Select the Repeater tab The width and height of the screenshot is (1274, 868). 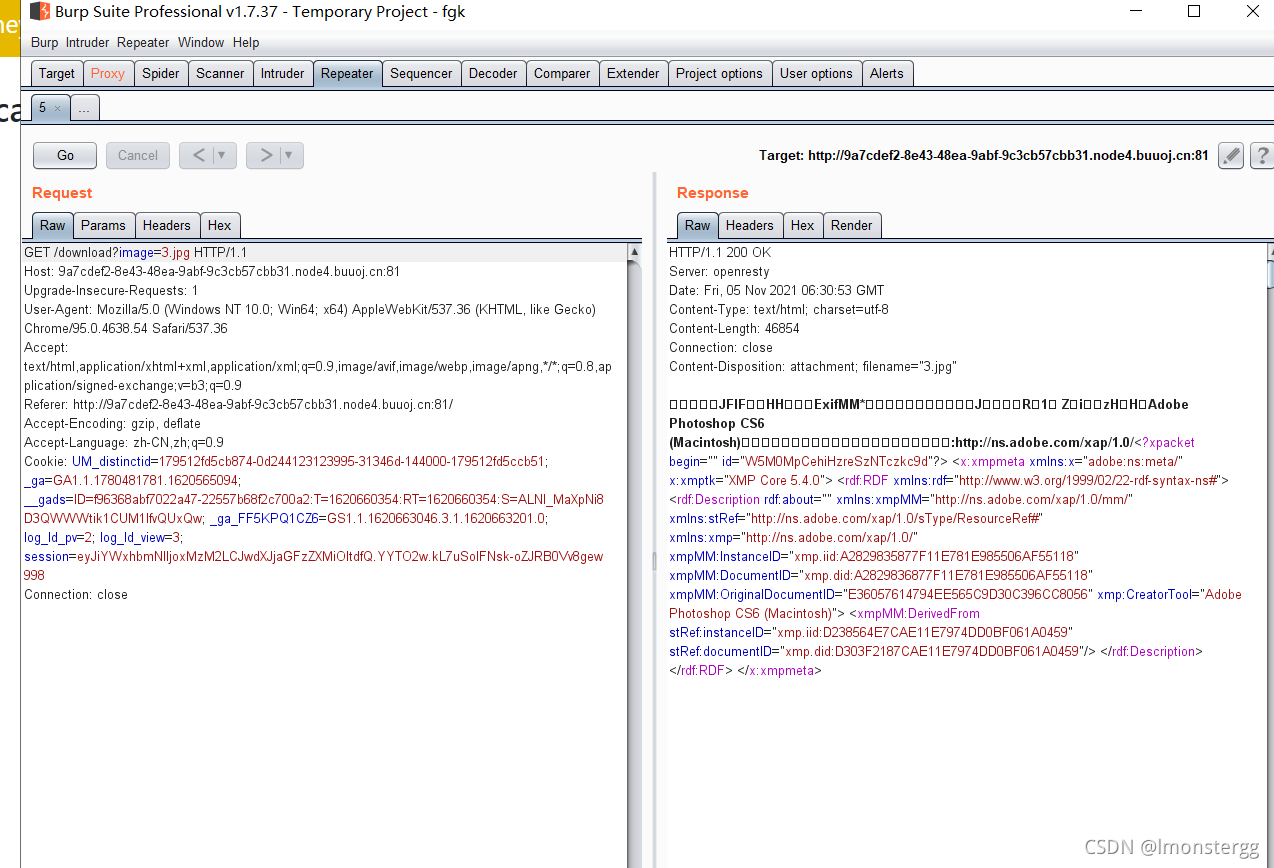pyautogui.click(x=347, y=73)
